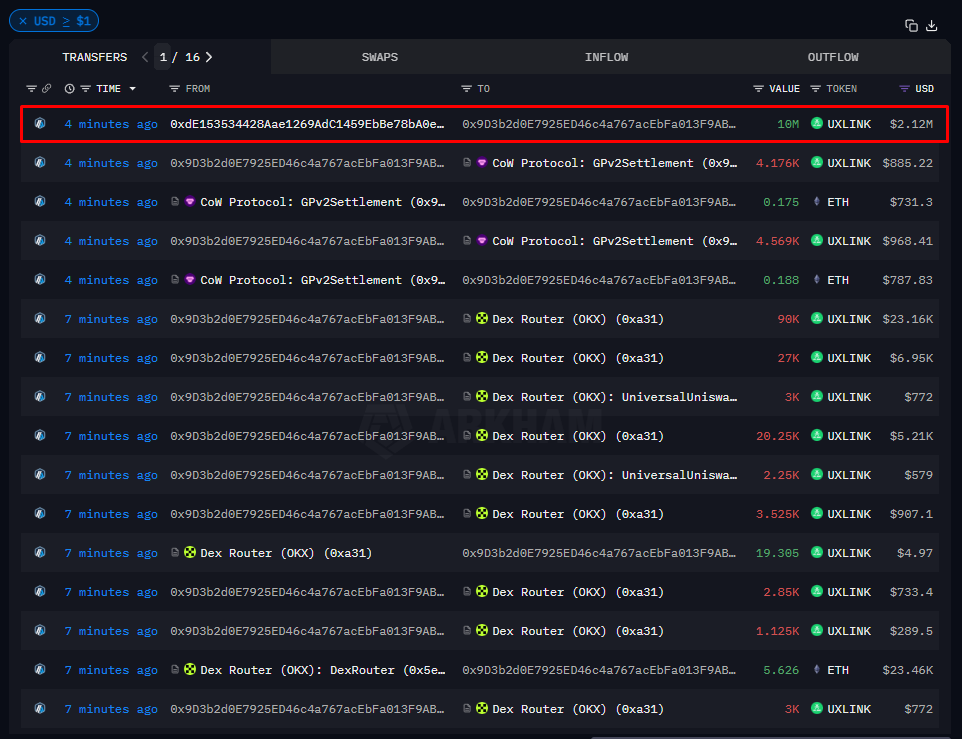Viewport: 962px width, 739px height.
Task: Open the FROM column filter
Action: pos(175,89)
